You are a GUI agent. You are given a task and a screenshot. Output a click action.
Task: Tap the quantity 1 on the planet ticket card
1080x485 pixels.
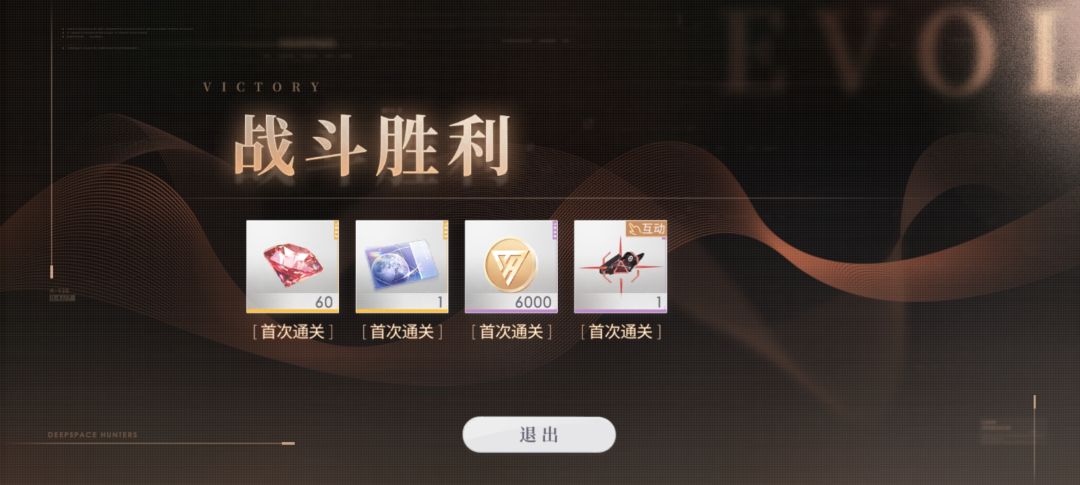[x=440, y=302]
